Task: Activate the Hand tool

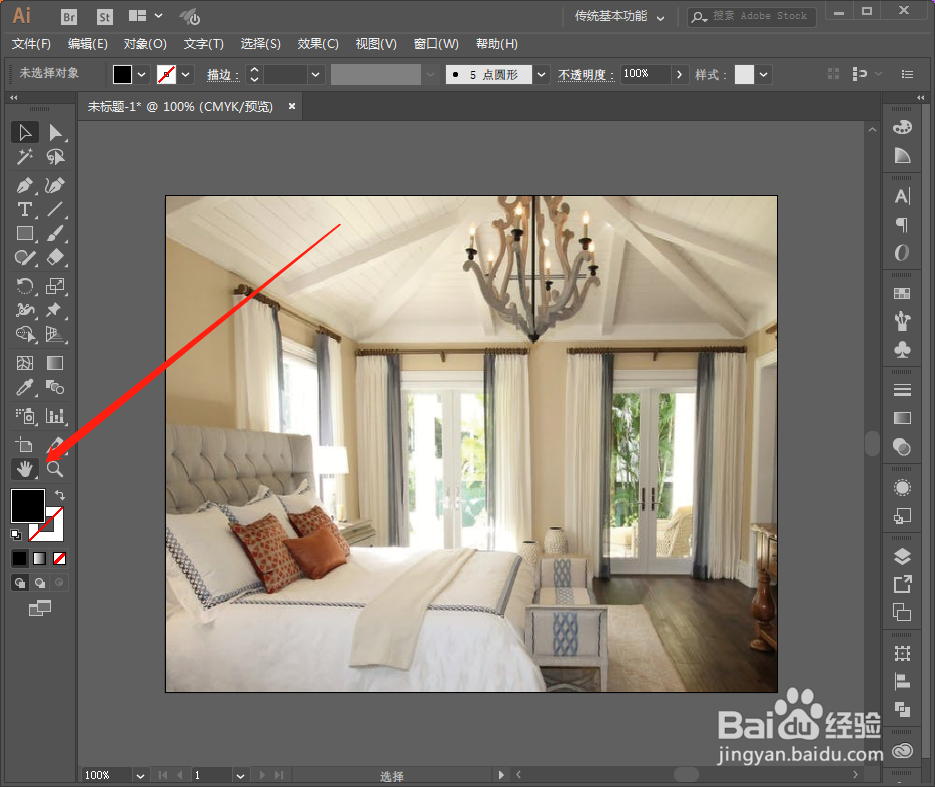Action: (x=25, y=469)
